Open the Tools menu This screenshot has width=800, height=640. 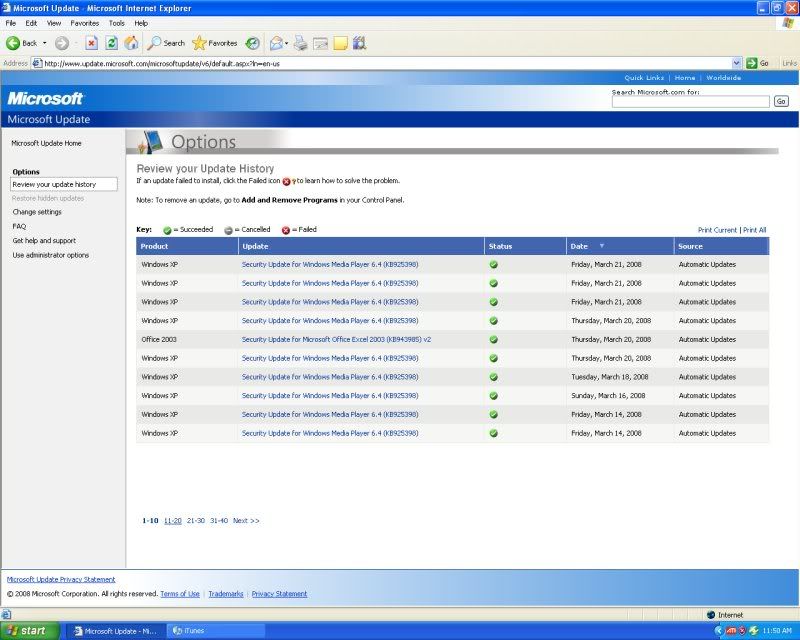pos(116,23)
